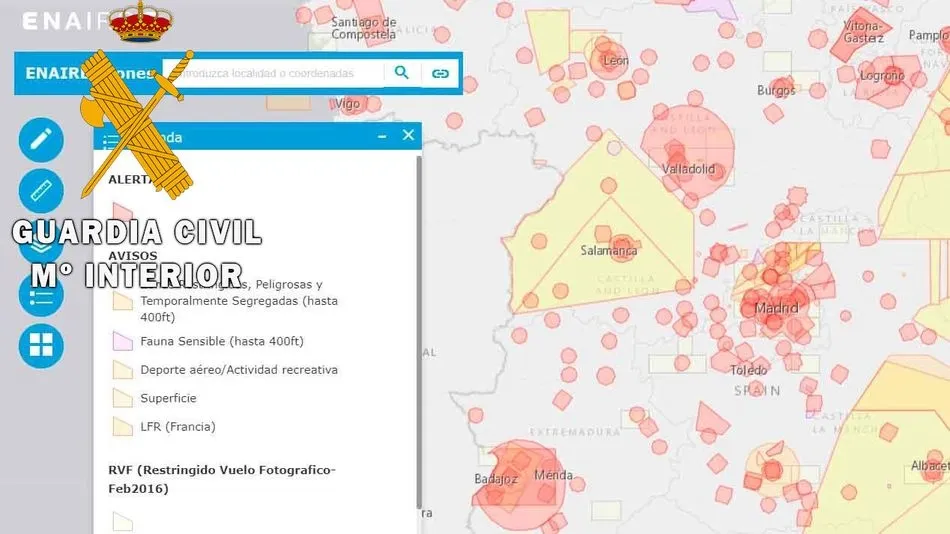Click the magnifier search icon
This screenshot has height=534, width=950.
tap(402, 73)
